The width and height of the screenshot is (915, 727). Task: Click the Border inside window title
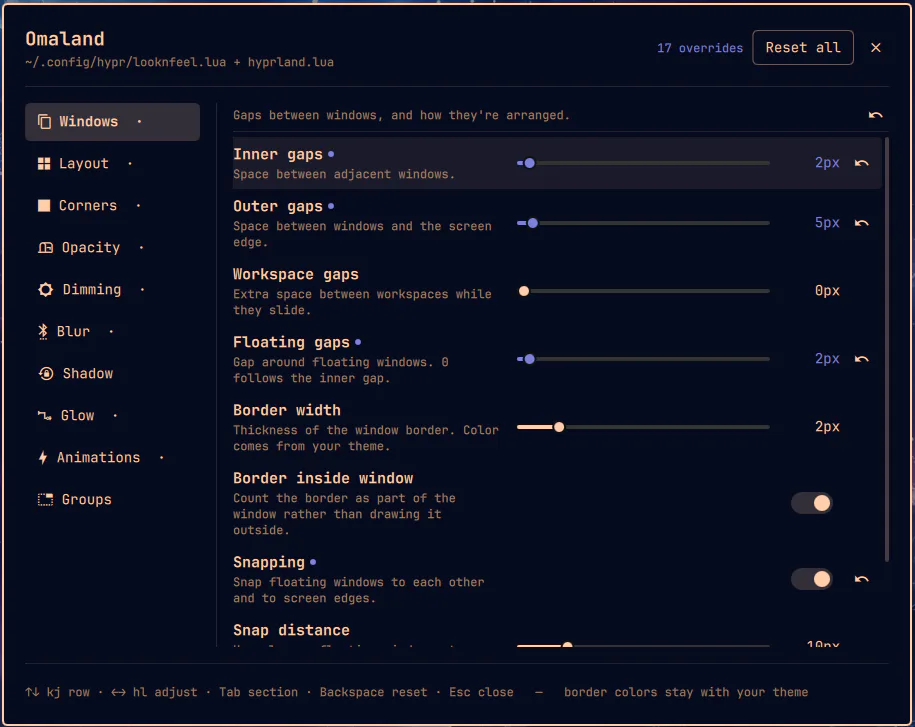click(323, 478)
